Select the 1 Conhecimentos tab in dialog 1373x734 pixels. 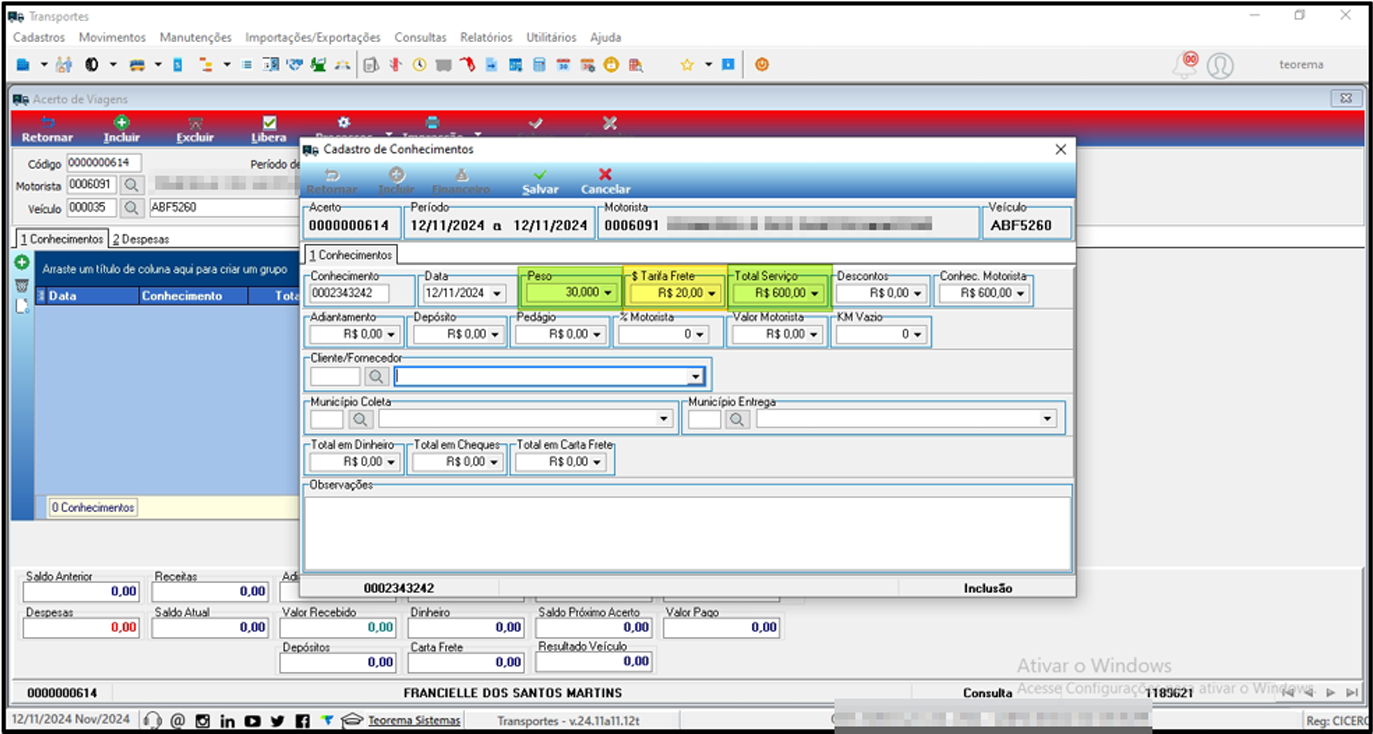pyautogui.click(x=350, y=255)
